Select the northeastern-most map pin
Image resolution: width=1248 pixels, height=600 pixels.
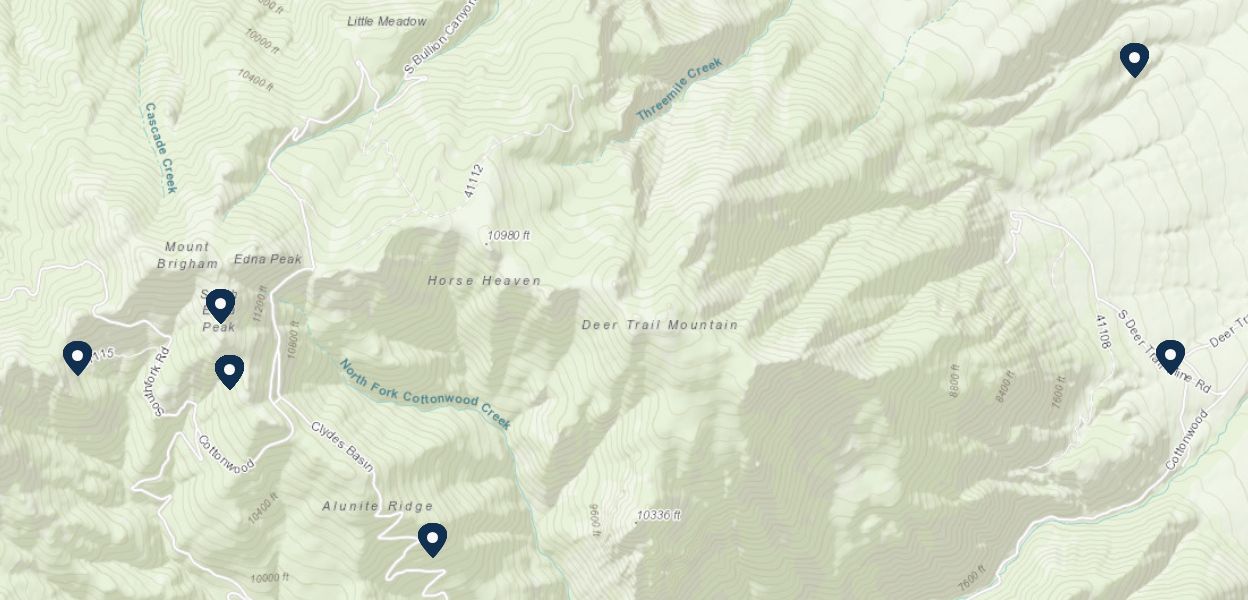click(1134, 60)
